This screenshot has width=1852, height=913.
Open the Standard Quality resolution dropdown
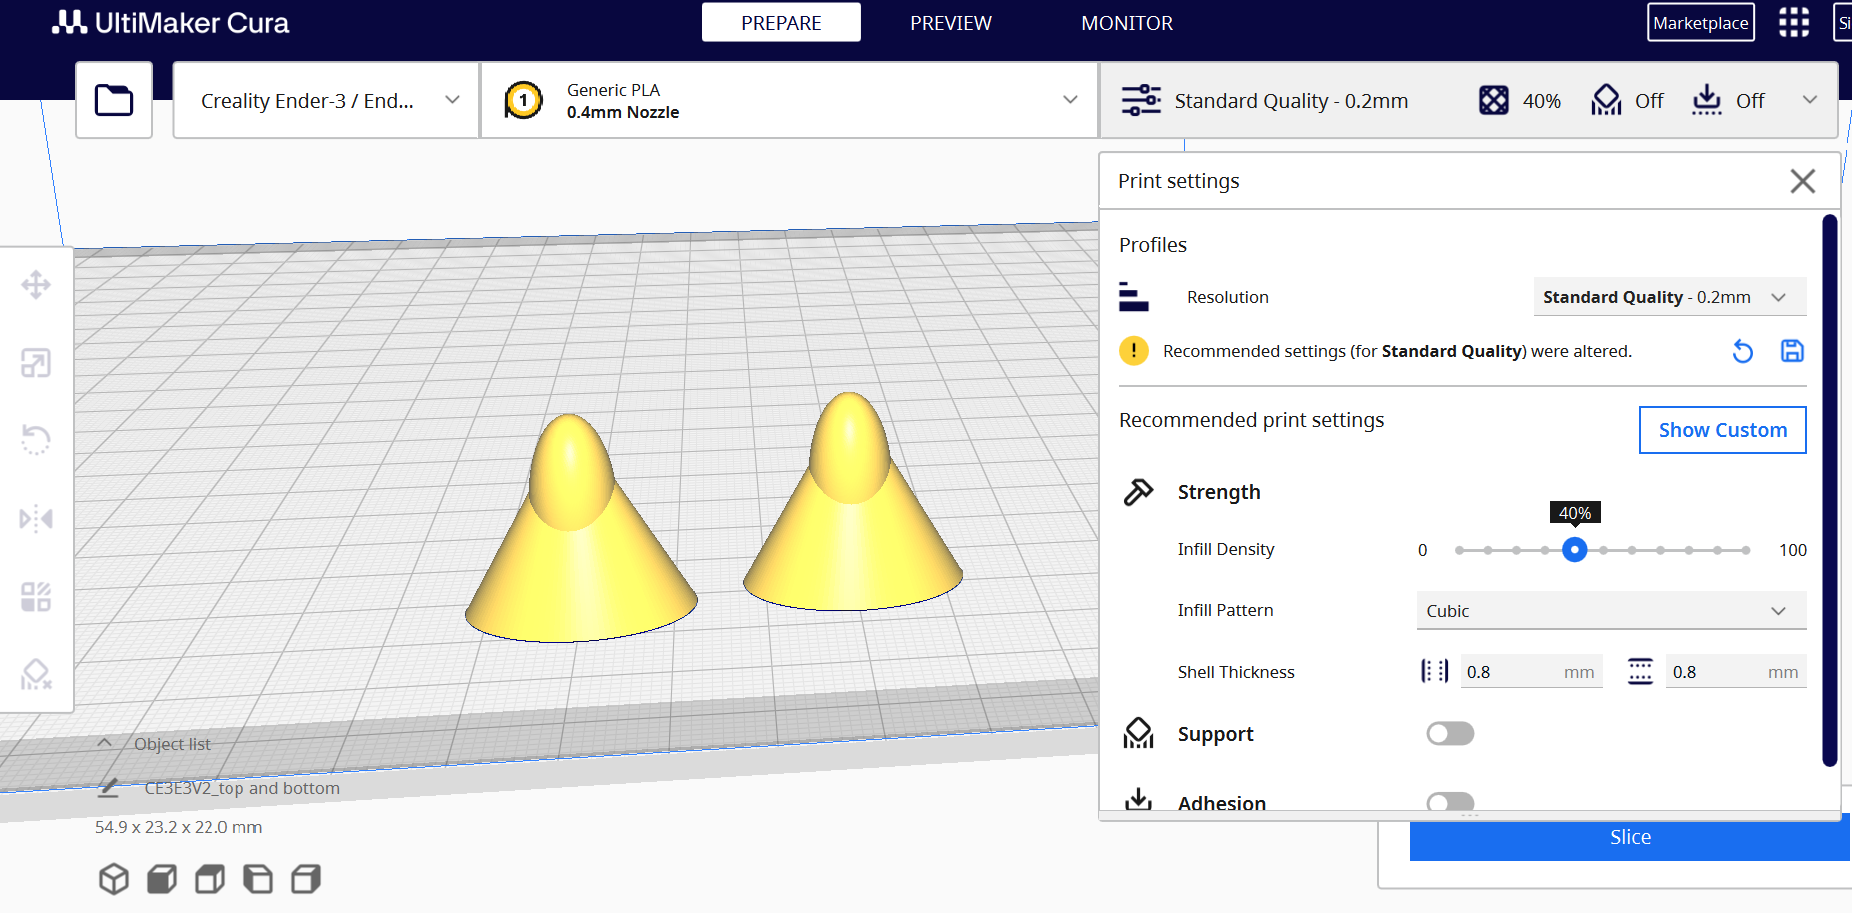(x=1670, y=297)
